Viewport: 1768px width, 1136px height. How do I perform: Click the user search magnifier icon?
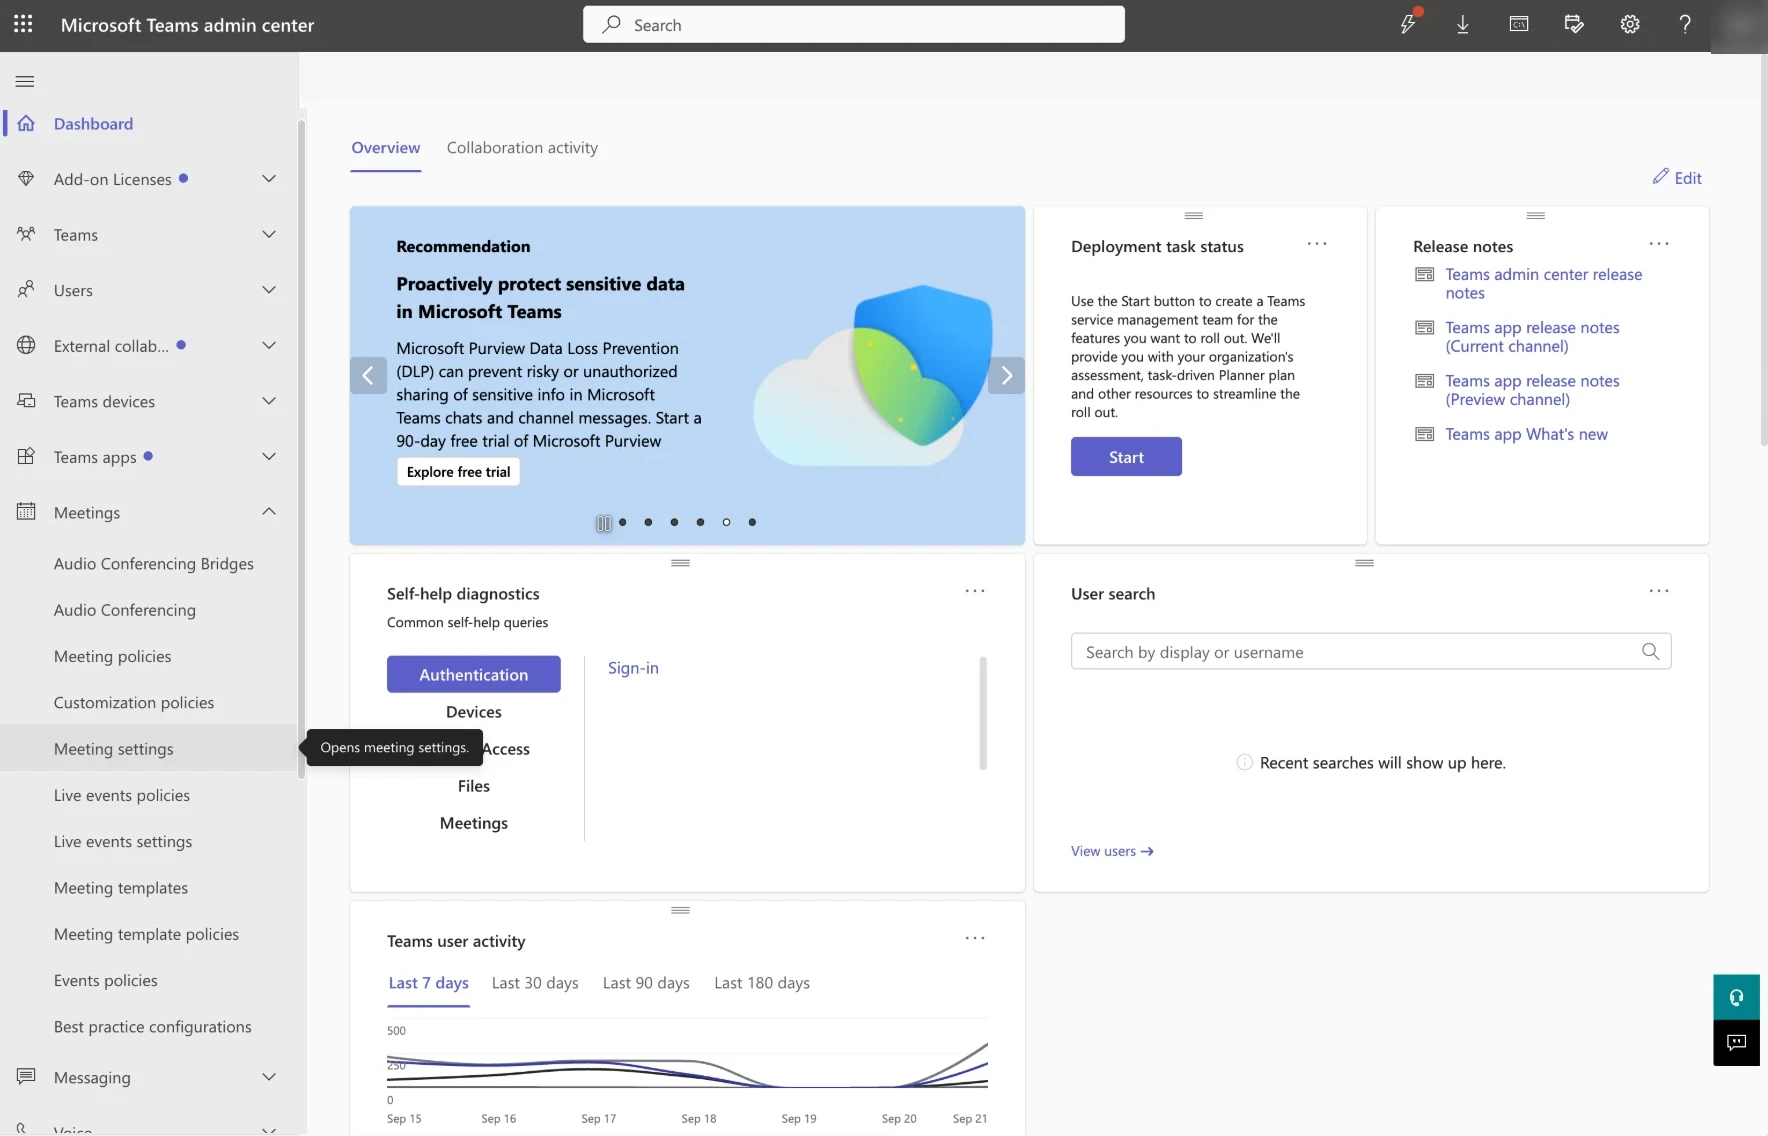[1650, 652]
